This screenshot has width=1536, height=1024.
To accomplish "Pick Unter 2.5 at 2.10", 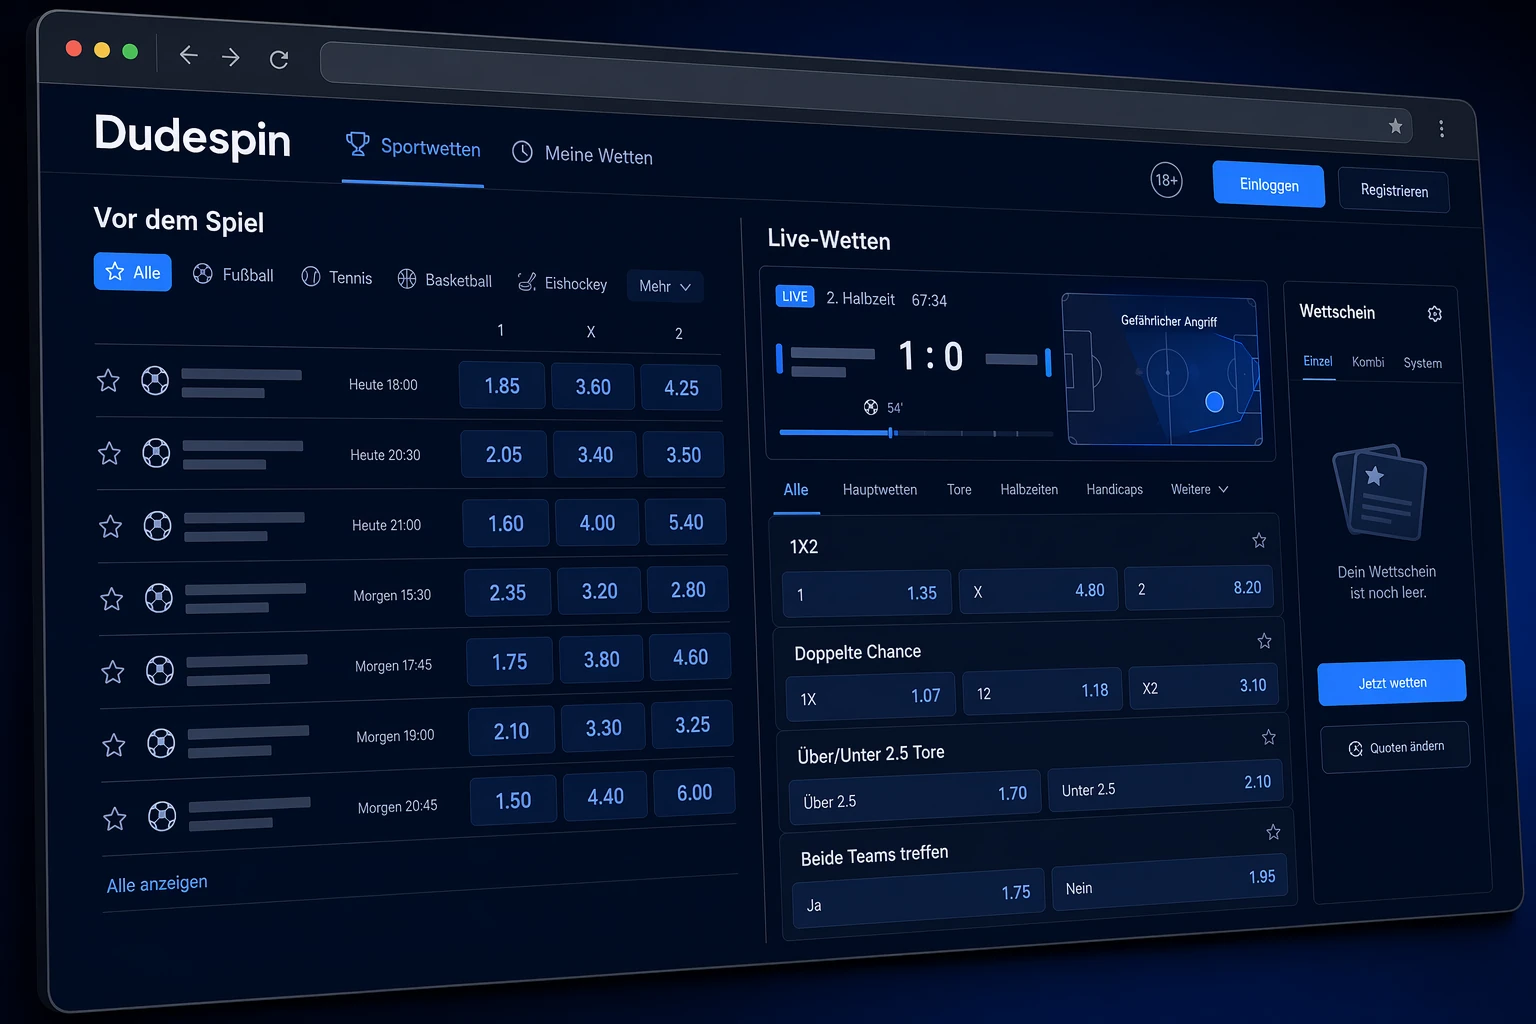I will [1165, 786].
